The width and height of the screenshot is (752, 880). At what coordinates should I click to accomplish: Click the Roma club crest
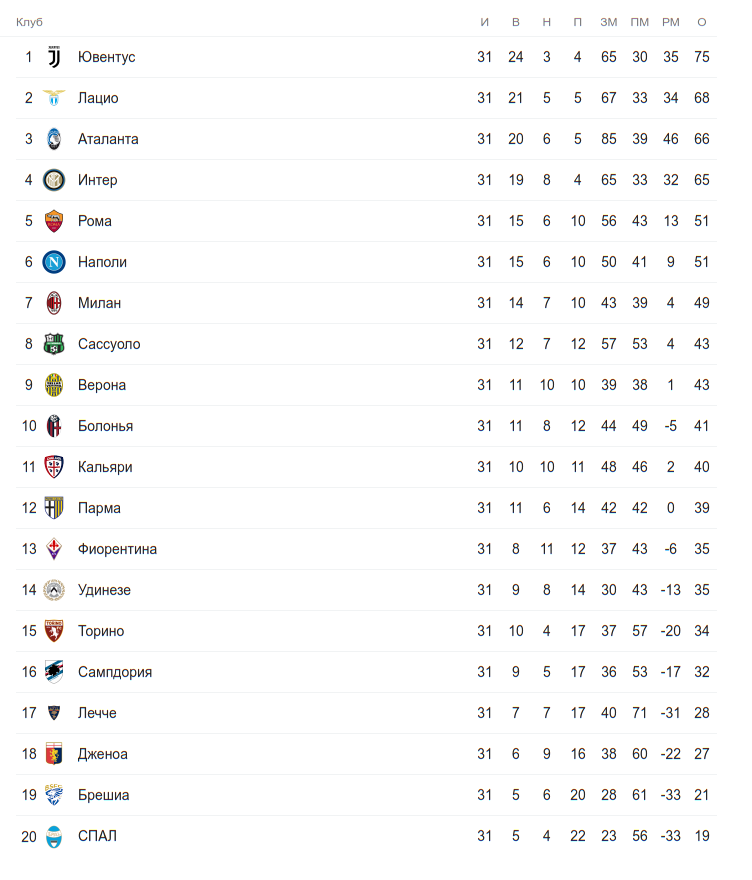pyautogui.click(x=54, y=221)
